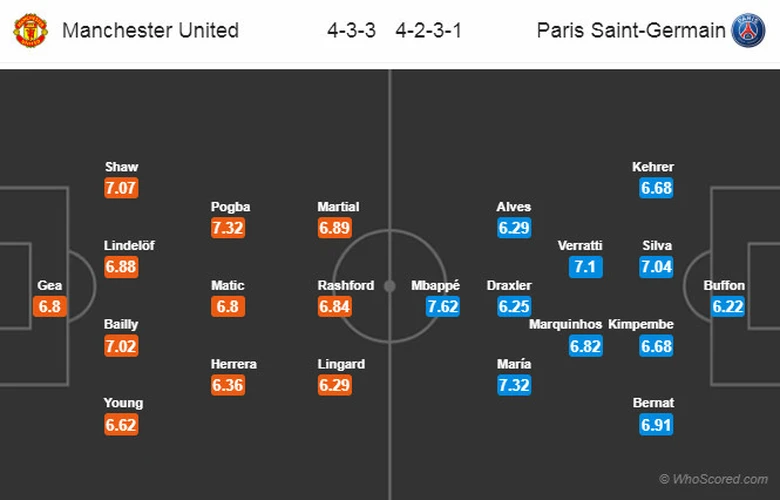Viewport: 780px width, 500px height.
Task: Click Lindelöf's 6.88 rating badge
Action: pos(122,267)
